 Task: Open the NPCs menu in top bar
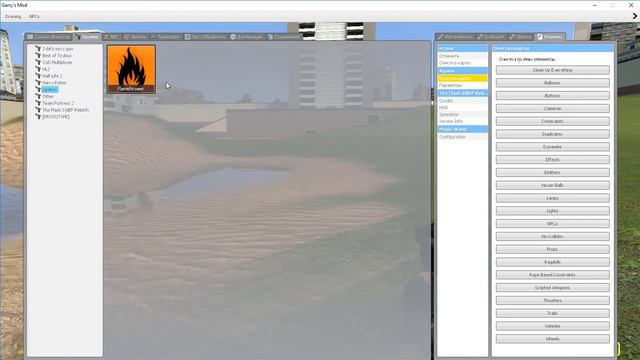click(34, 16)
